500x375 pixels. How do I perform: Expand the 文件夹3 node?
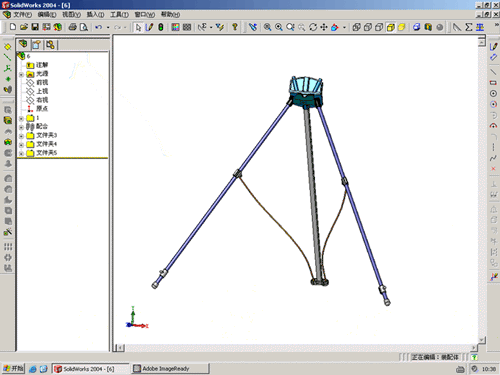tap(21, 136)
